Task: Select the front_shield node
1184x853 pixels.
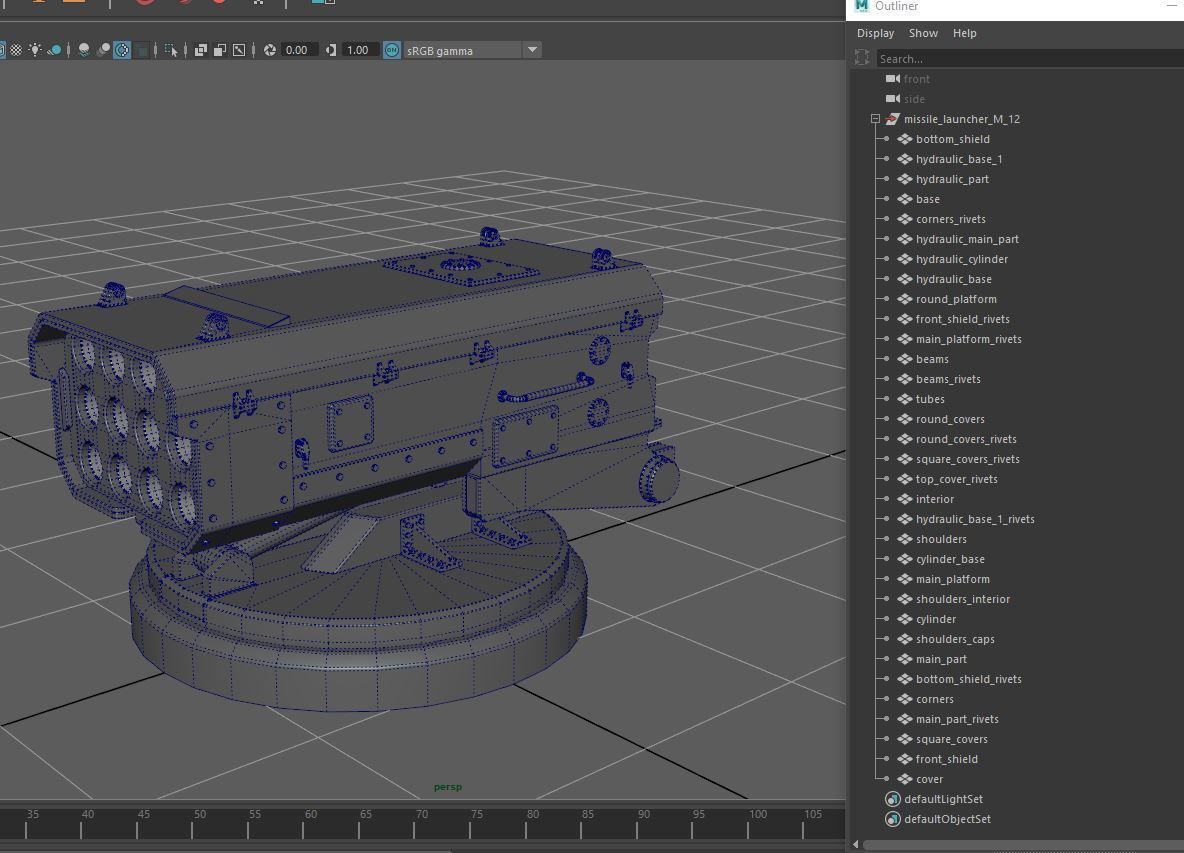Action: coord(946,759)
